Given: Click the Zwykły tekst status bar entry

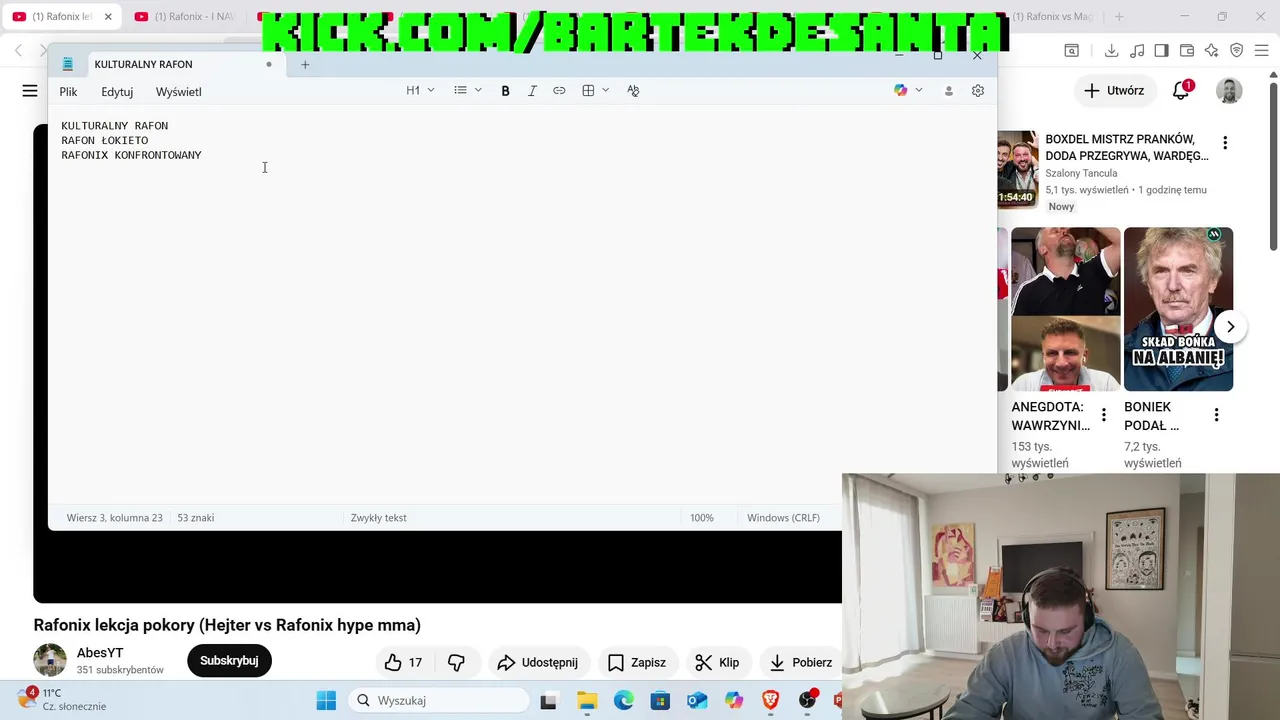Looking at the screenshot, I should [378, 518].
